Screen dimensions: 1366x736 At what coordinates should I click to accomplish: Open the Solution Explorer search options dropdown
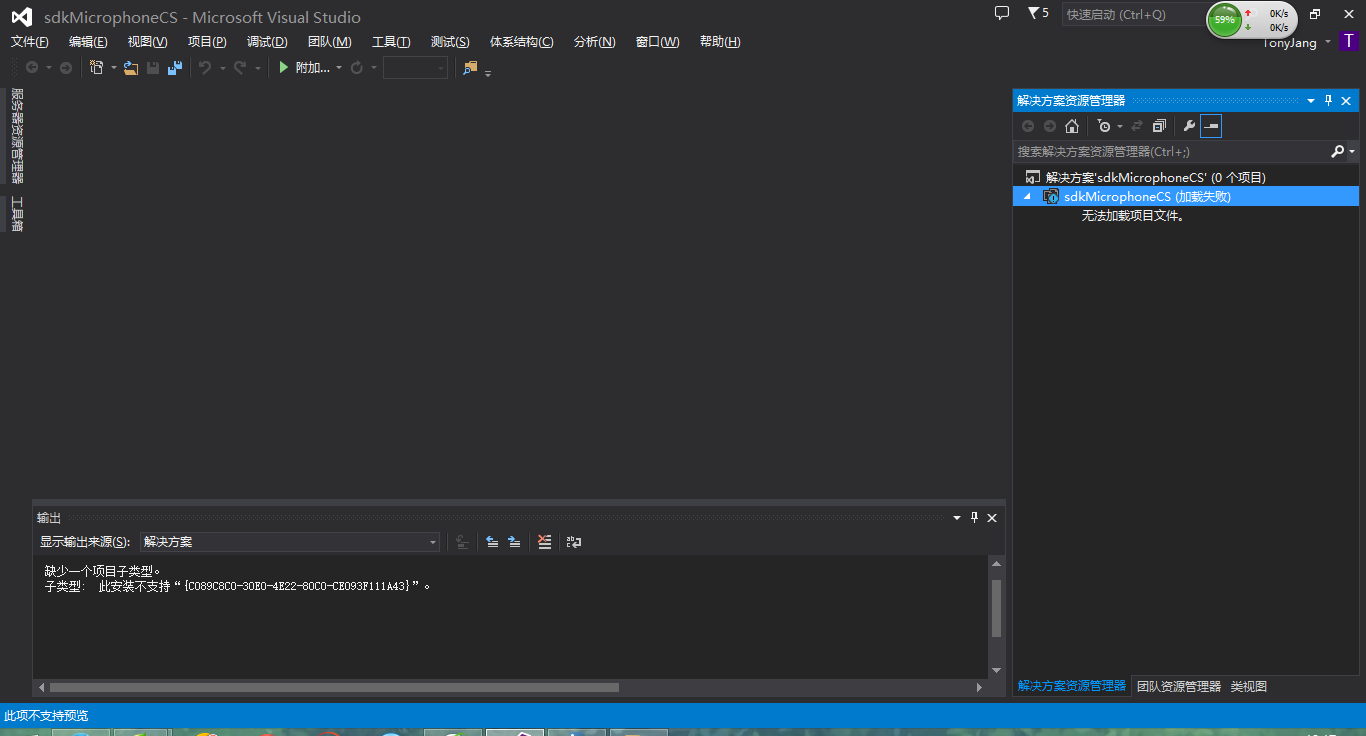(1352, 152)
